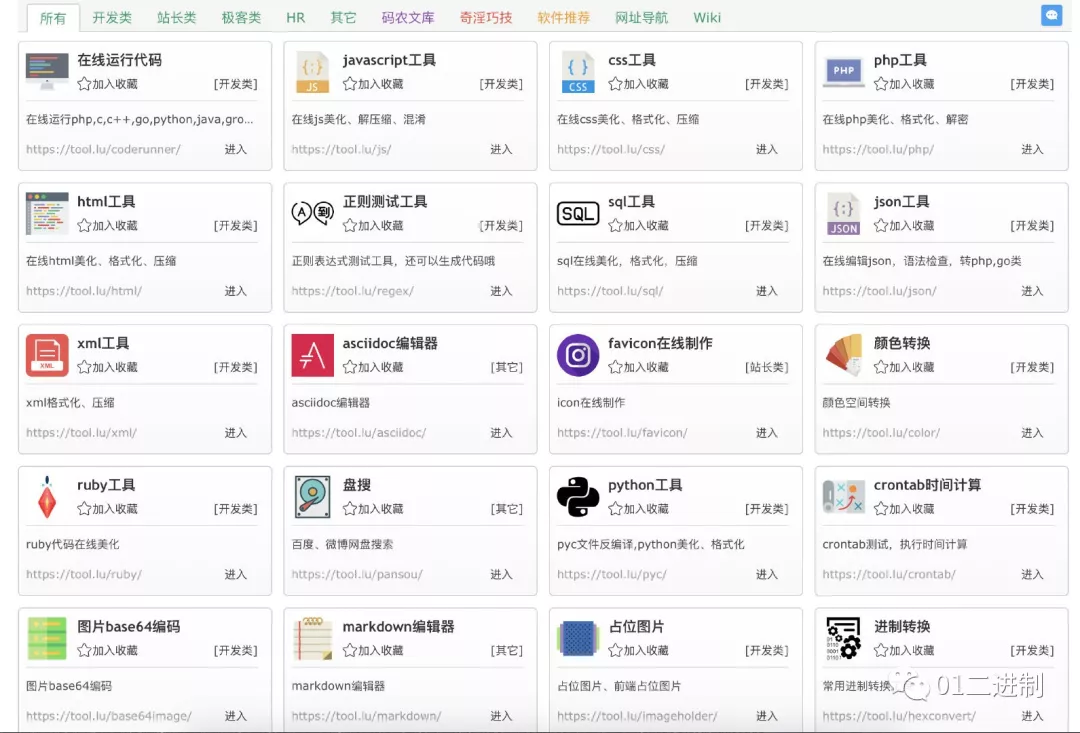Click the 进制转换 card title
This screenshot has height=733, width=1080.
coord(902,627)
